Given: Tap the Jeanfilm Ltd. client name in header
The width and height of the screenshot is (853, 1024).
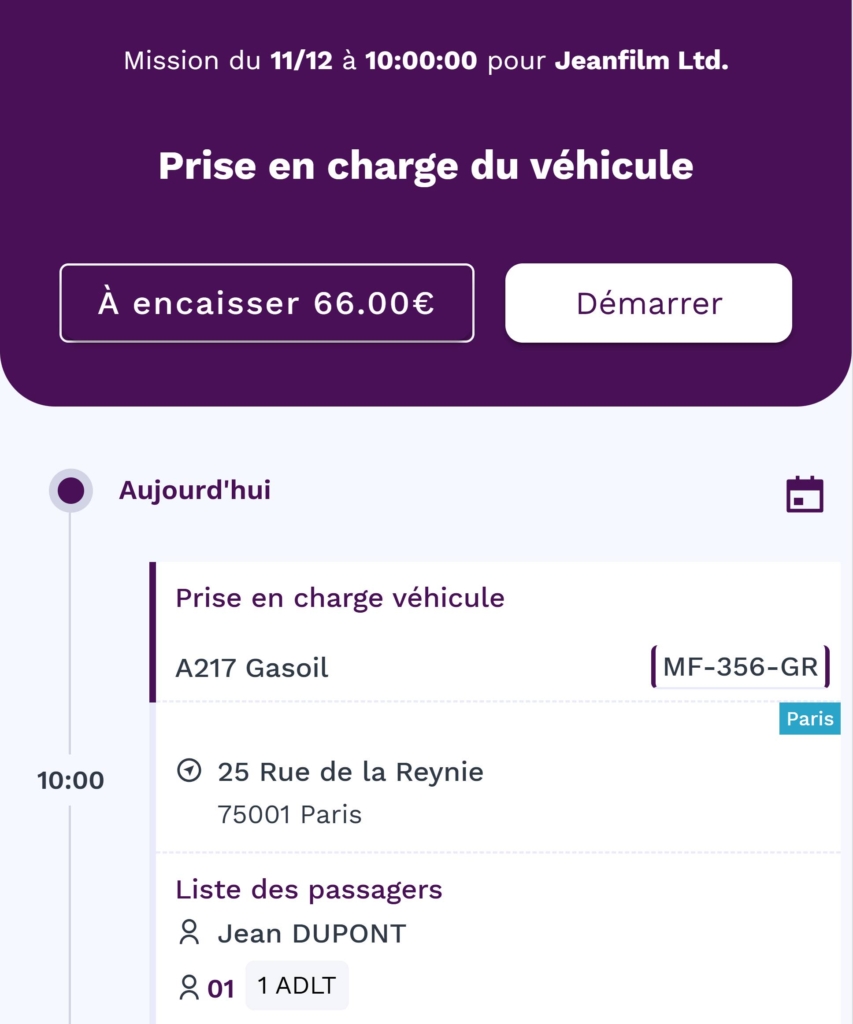Looking at the screenshot, I should tap(642, 61).
